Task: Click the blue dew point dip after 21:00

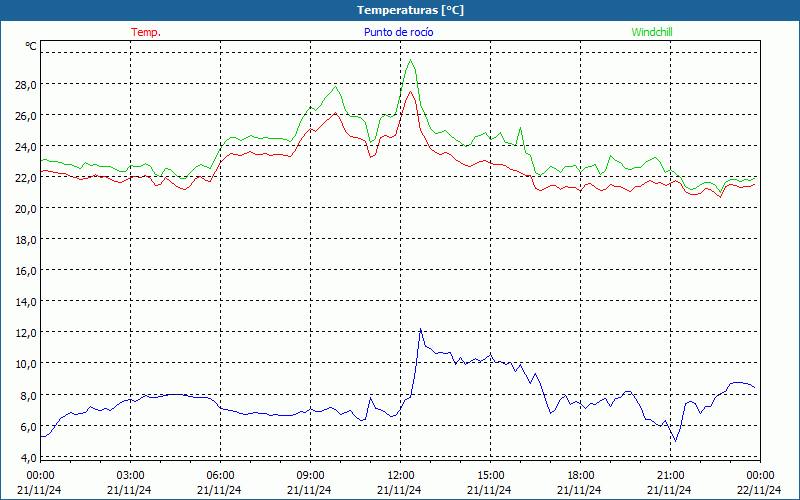Action: pyautogui.click(x=676, y=441)
